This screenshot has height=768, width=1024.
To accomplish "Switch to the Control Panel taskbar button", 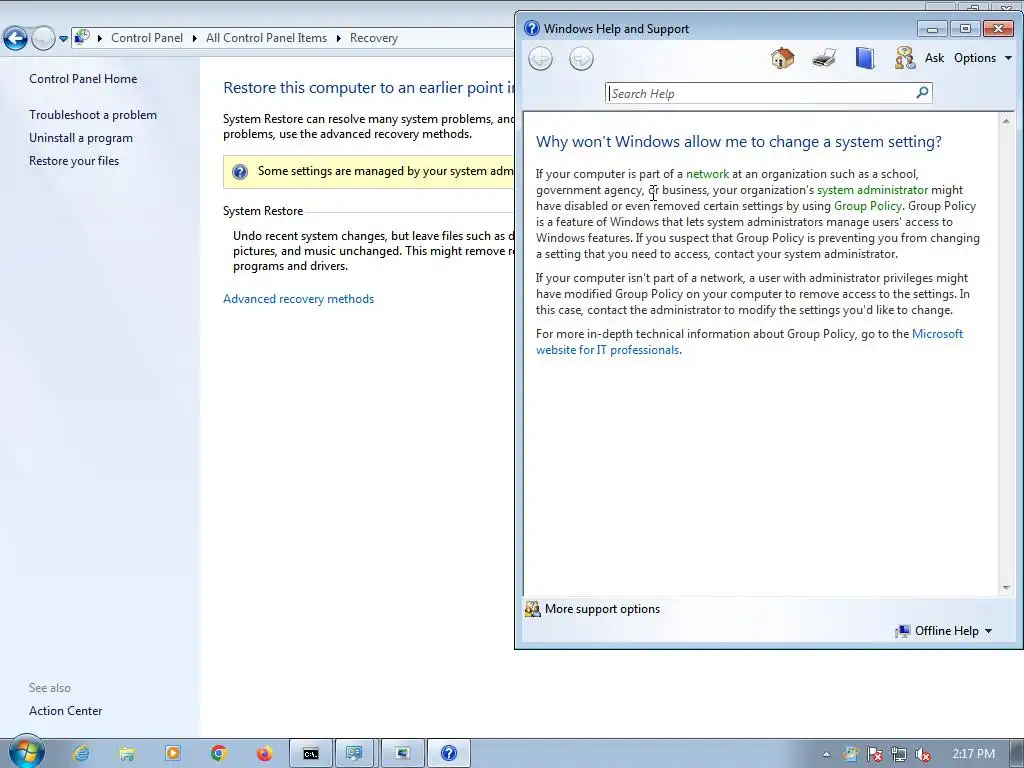I will click(357, 754).
